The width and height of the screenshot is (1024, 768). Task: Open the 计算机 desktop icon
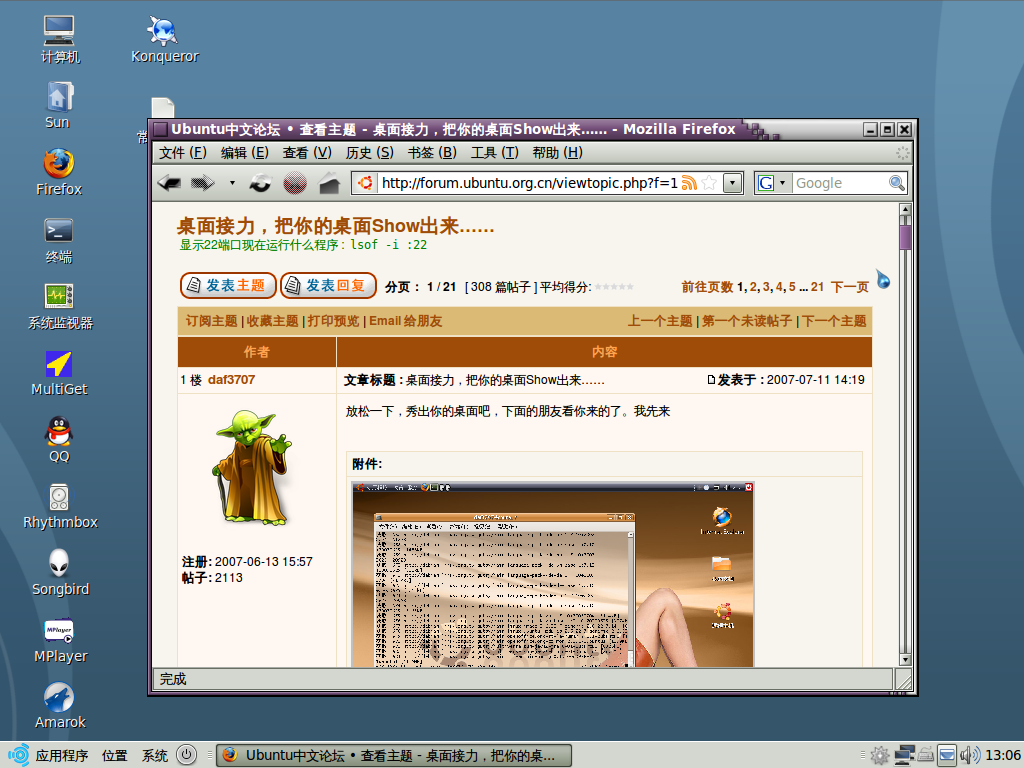(x=59, y=39)
